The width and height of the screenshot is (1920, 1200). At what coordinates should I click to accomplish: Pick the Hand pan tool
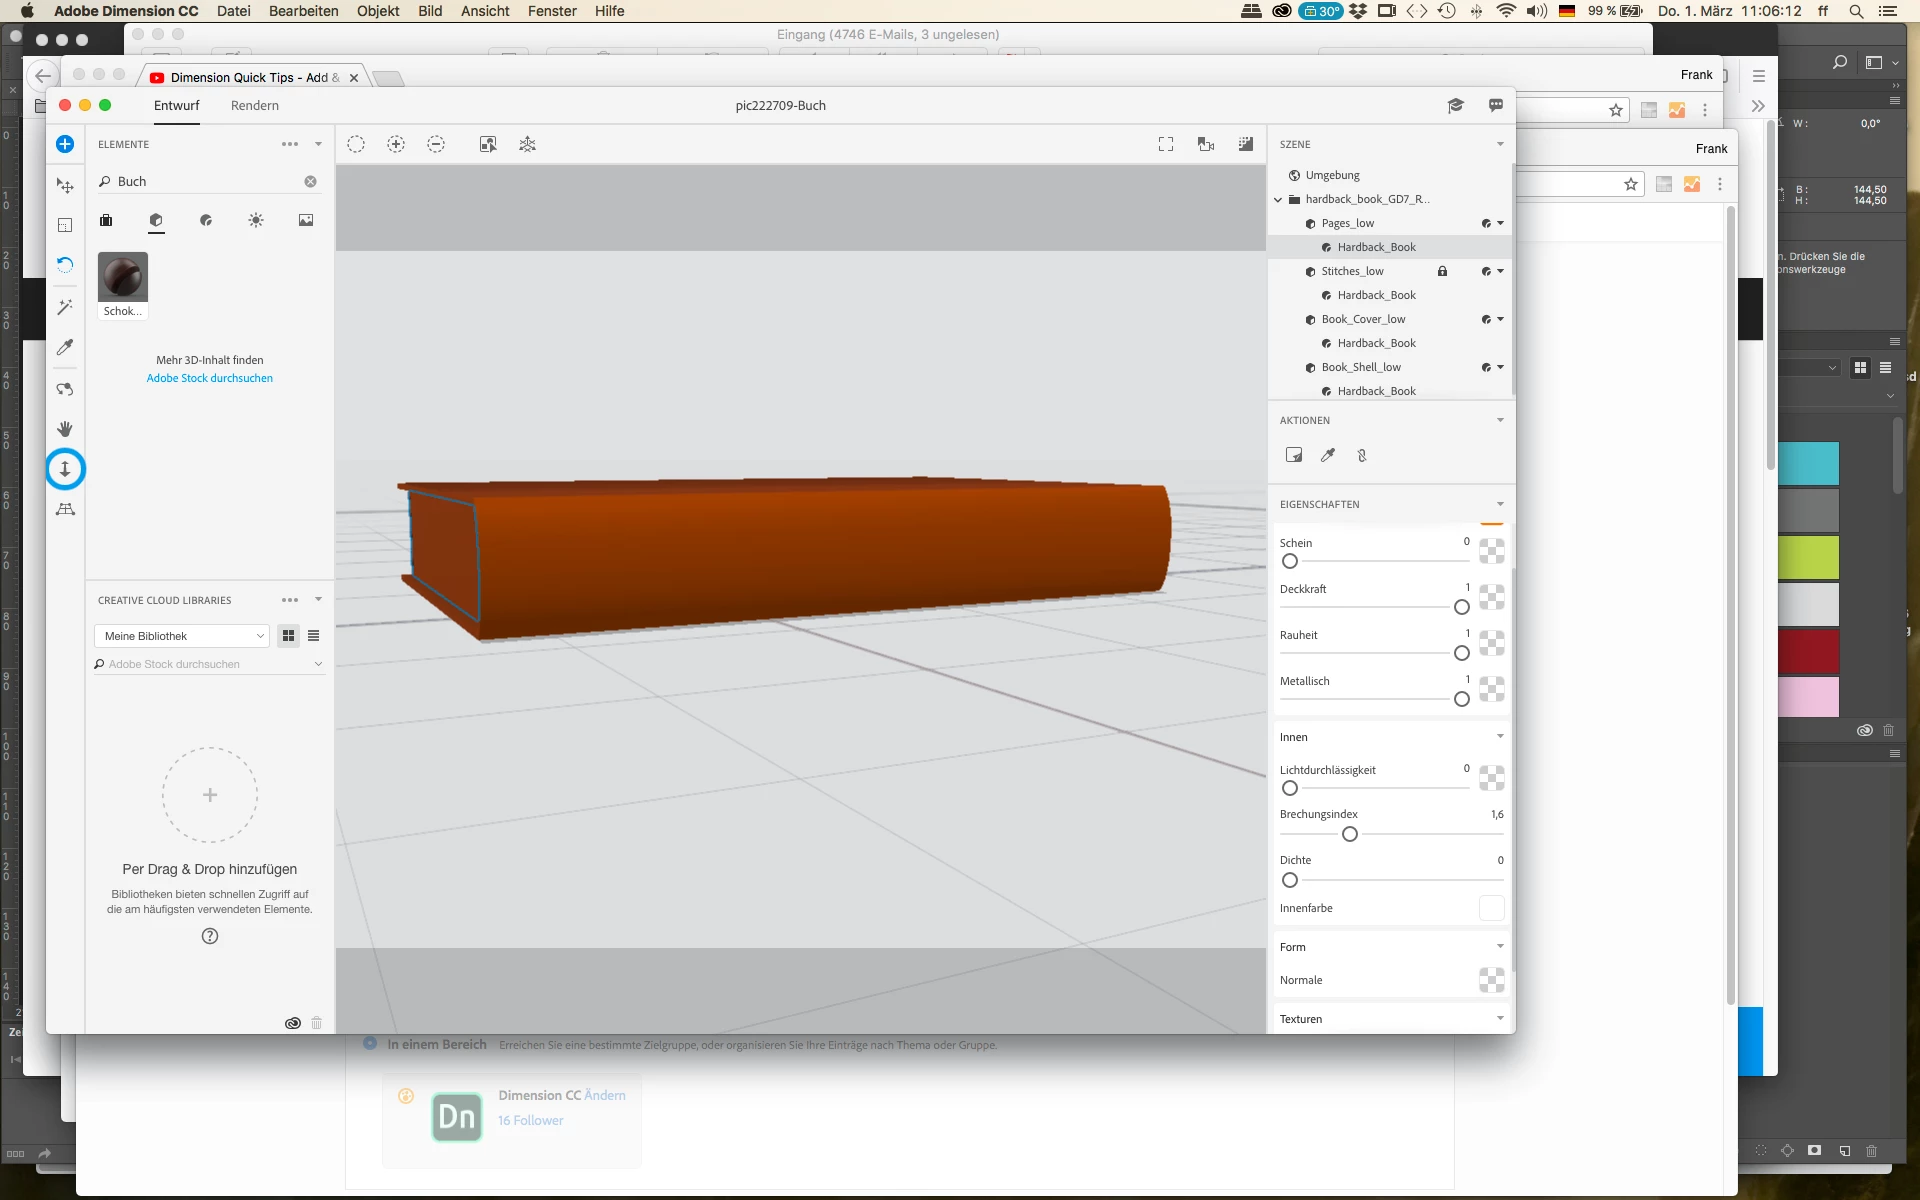pyautogui.click(x=65, y=429)
